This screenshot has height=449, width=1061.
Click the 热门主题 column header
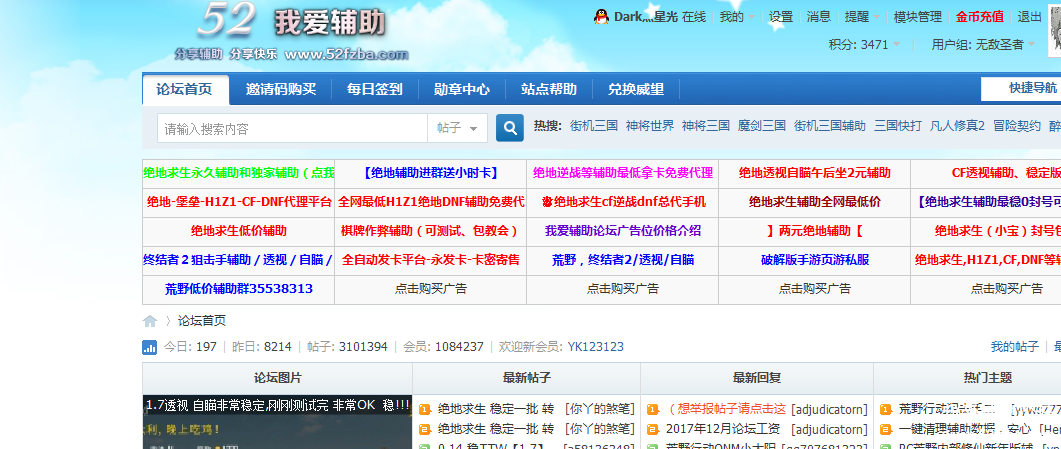tap(988, 378)
